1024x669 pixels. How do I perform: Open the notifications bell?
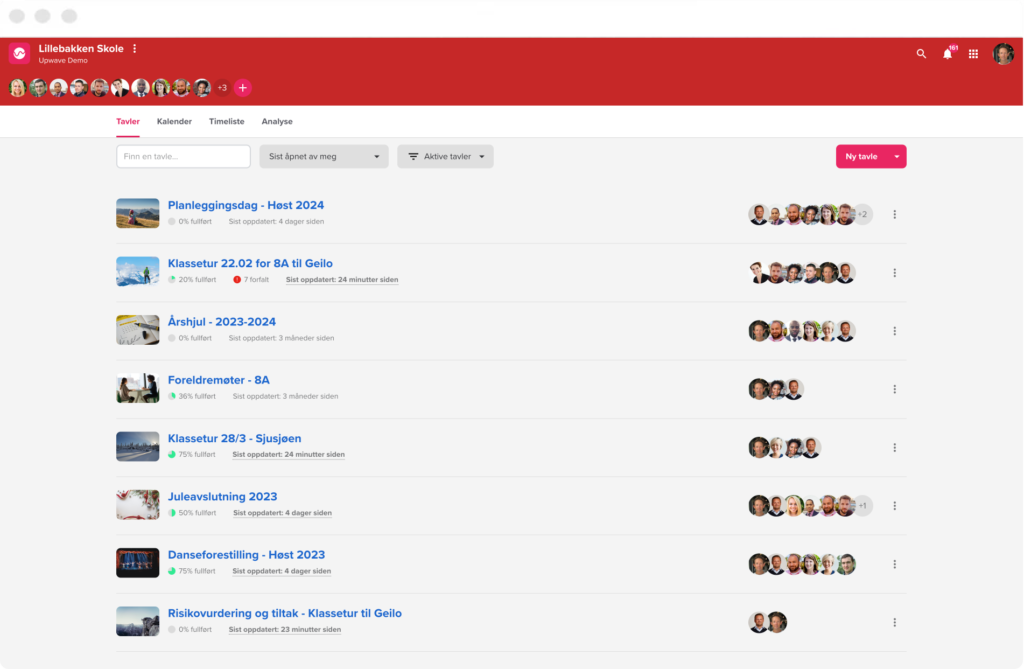coord(948,54)
